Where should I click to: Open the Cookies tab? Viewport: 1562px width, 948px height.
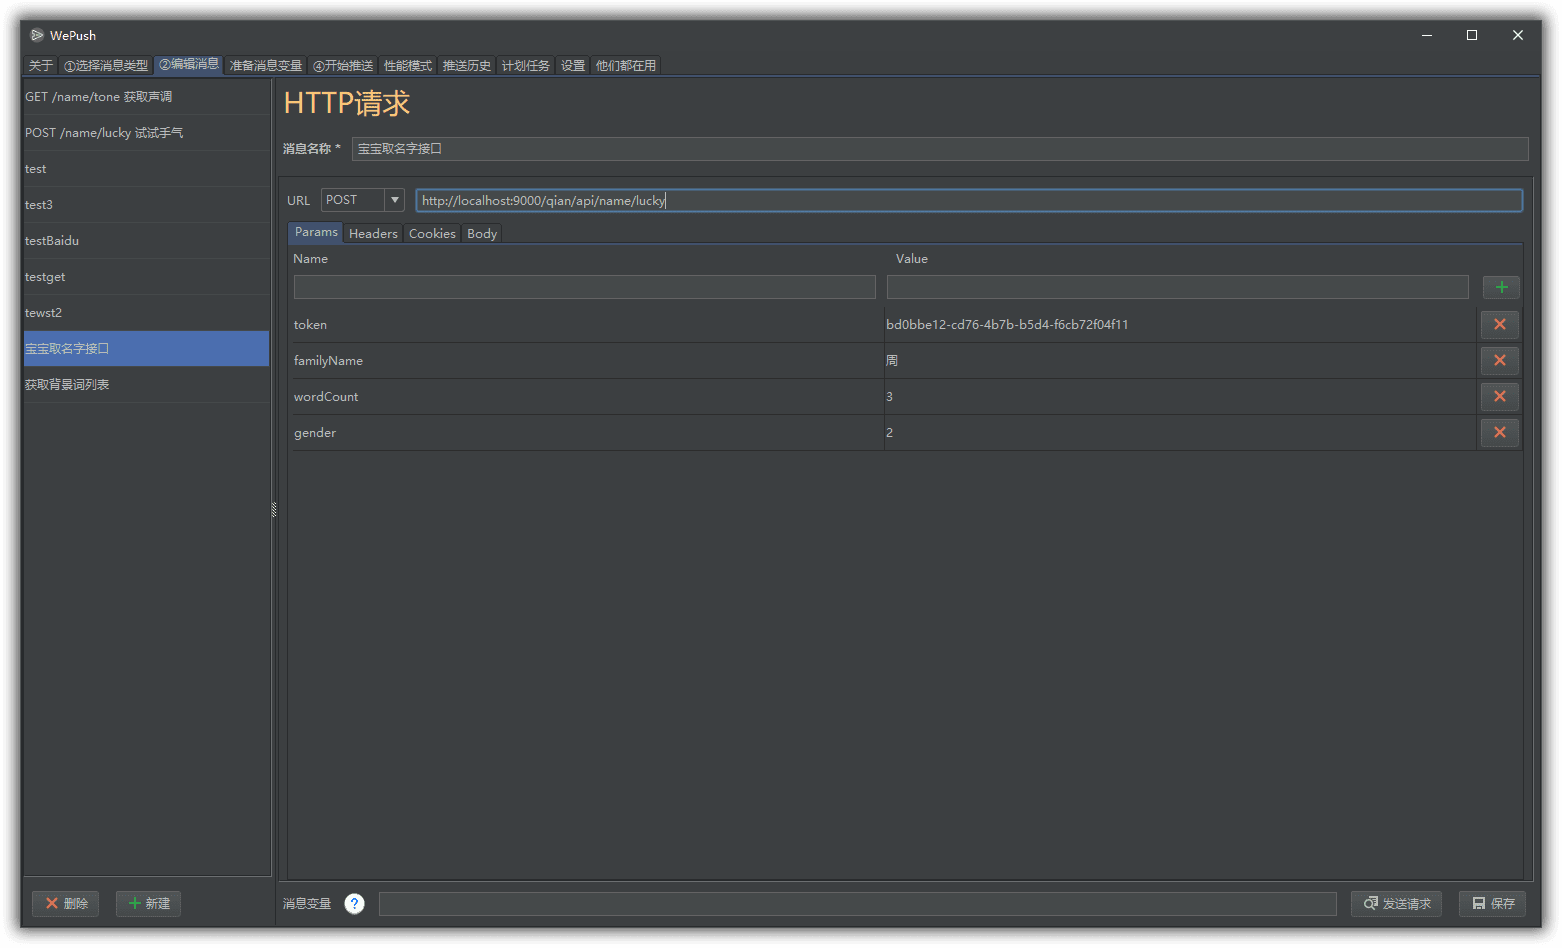click(432, 233)
